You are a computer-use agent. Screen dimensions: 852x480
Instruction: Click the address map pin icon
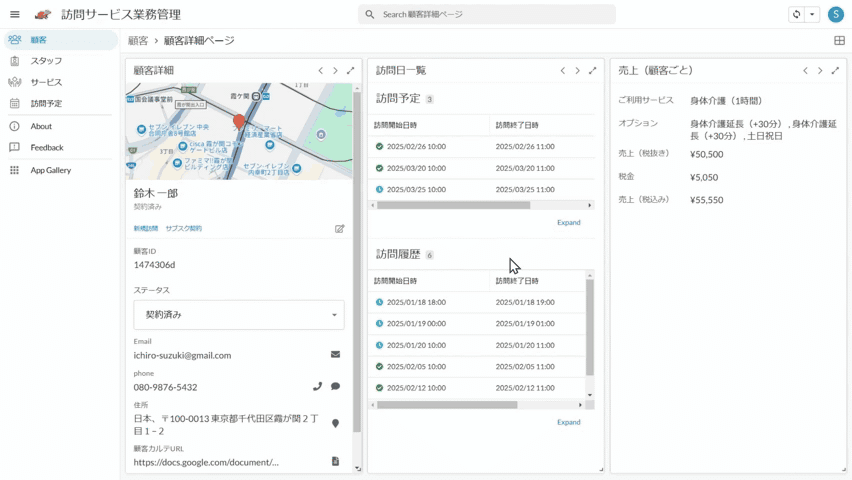tap(335, 423)
